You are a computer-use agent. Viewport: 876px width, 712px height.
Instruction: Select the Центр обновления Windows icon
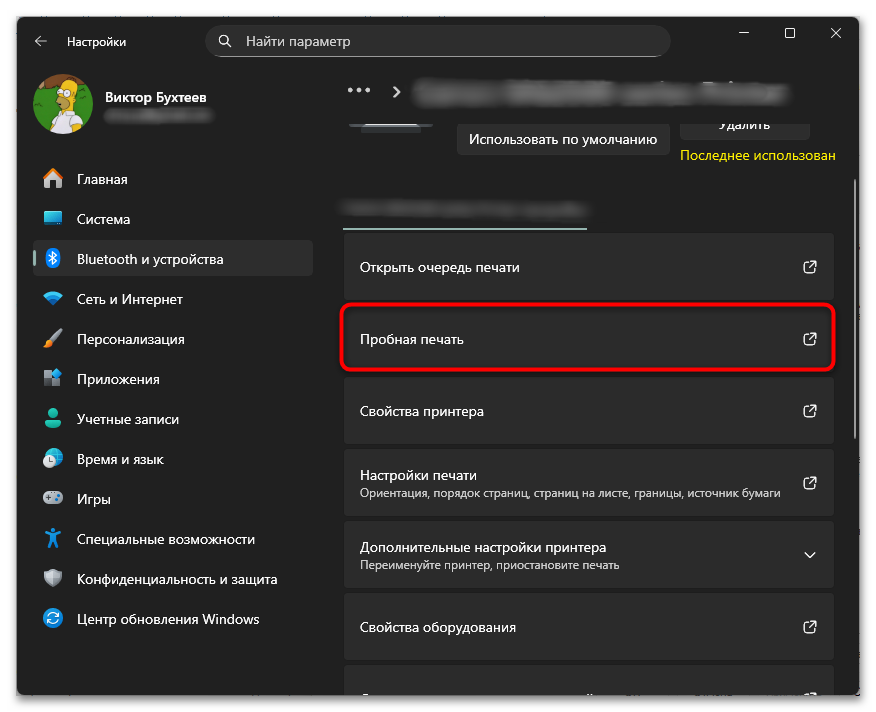click(x=53, y=619)
